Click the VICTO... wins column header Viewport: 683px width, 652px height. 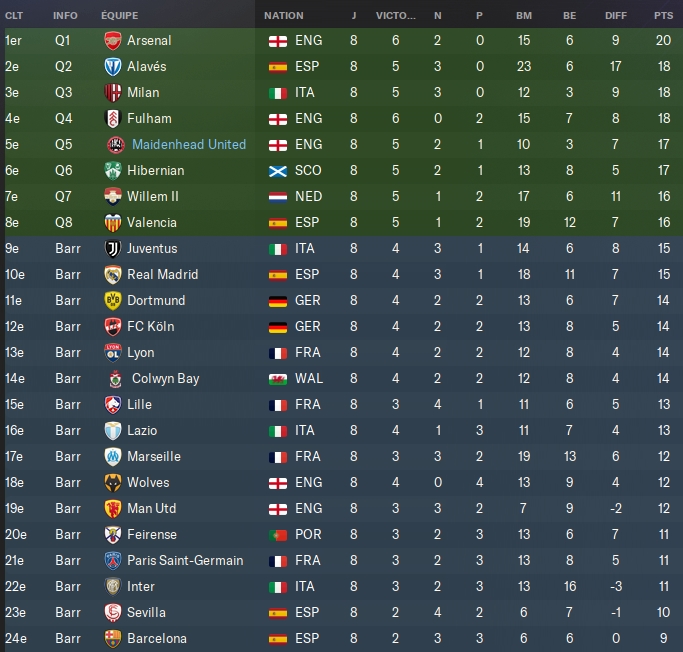396,16
